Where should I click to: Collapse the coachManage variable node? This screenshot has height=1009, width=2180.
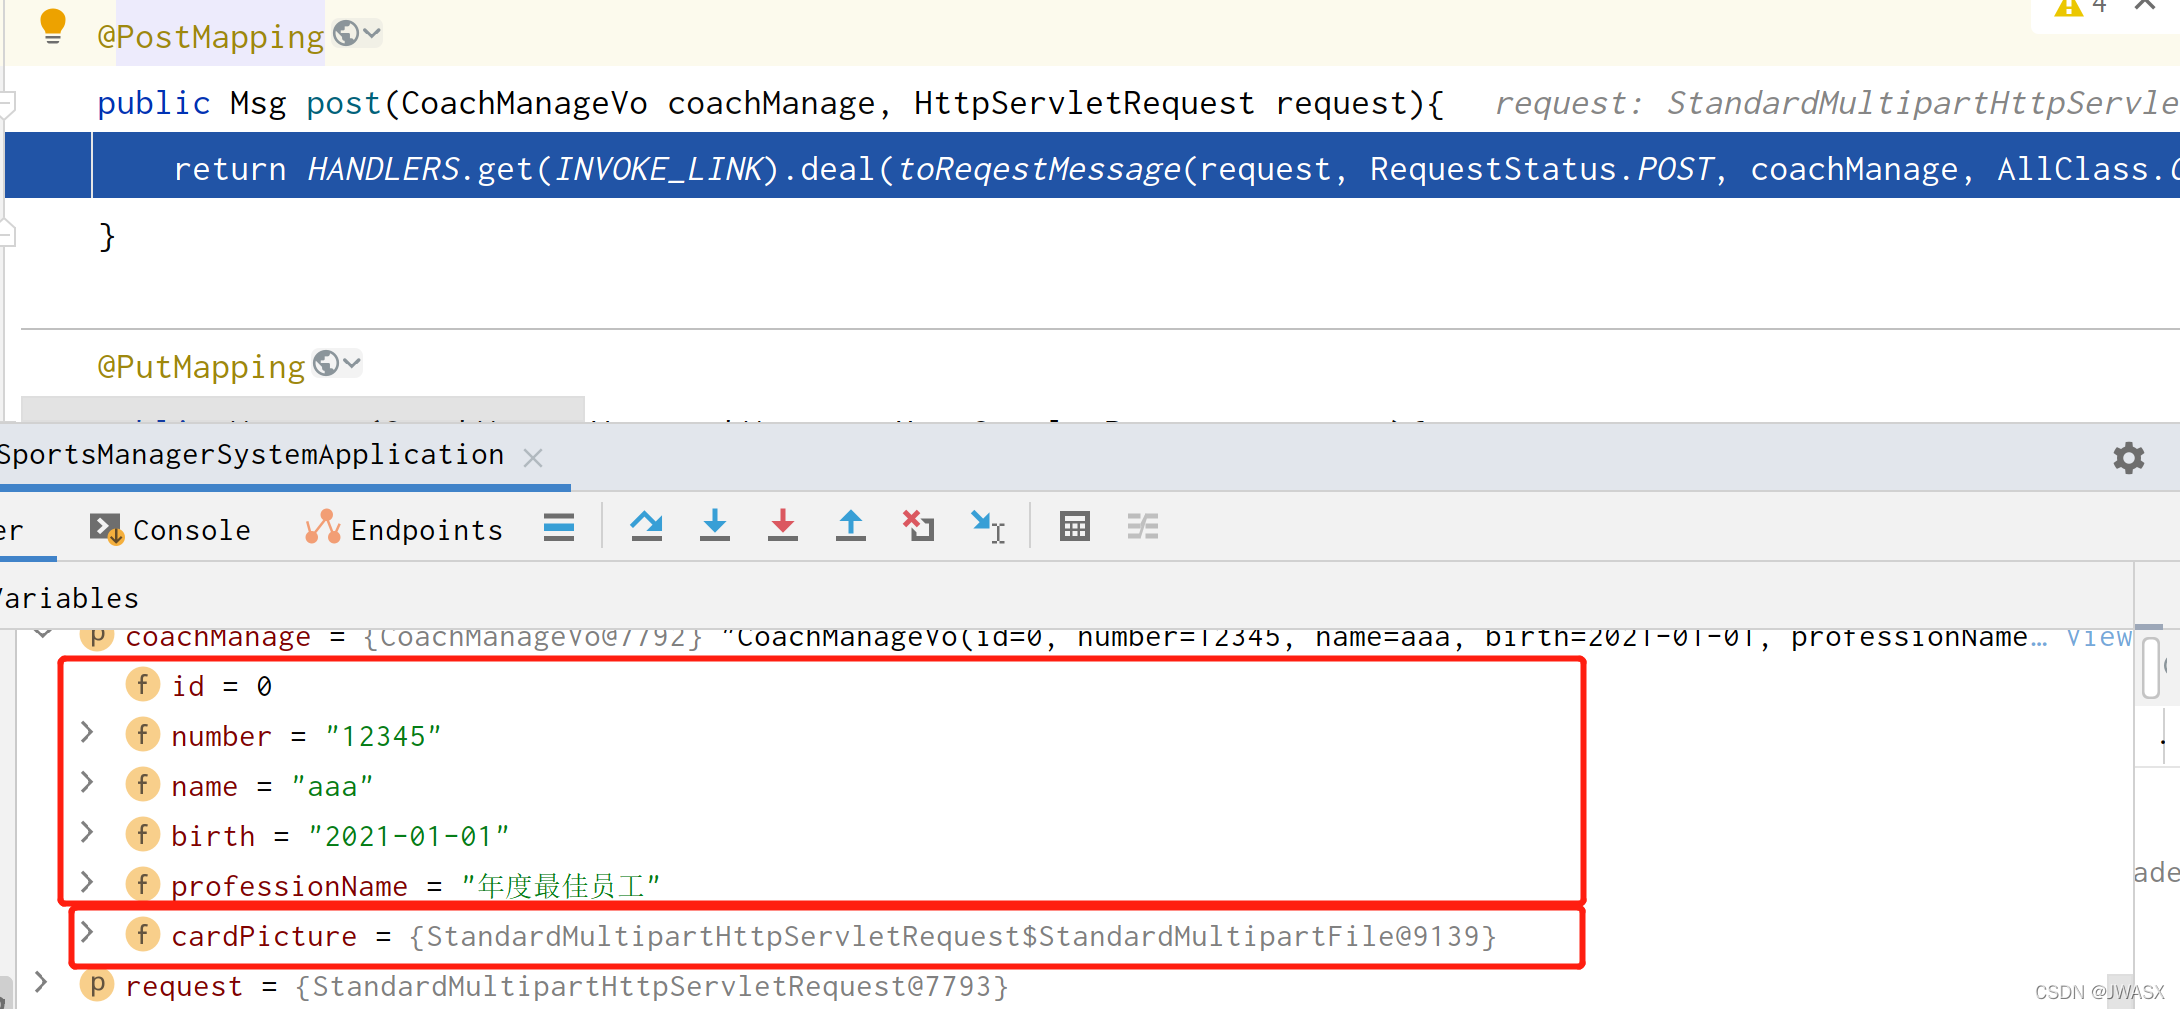[43, 634]
